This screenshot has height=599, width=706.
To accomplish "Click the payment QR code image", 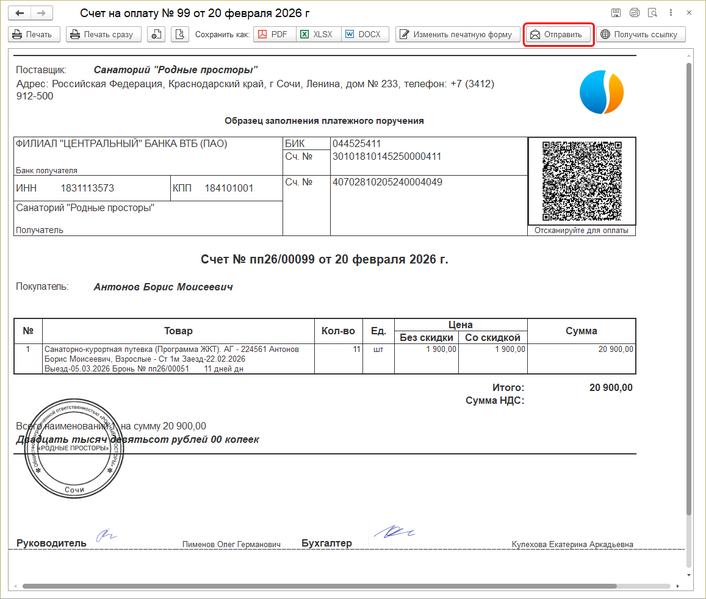I will (x=581, y=181).
